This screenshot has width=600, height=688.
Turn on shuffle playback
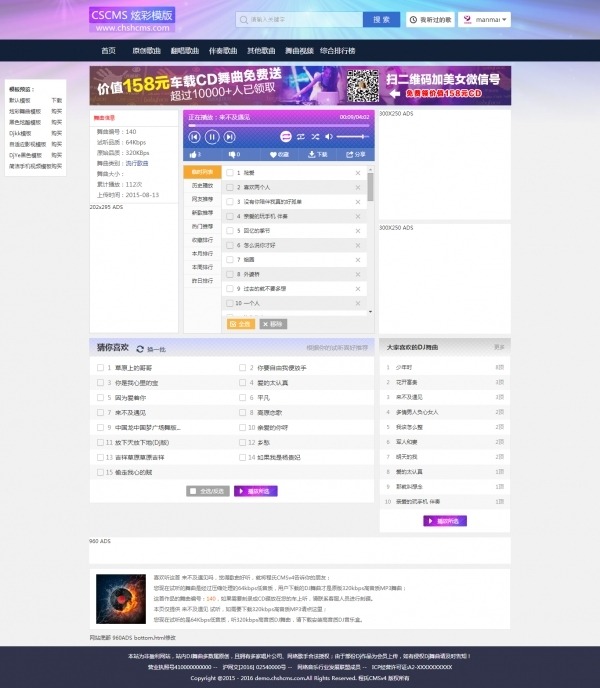coord(315,137)
